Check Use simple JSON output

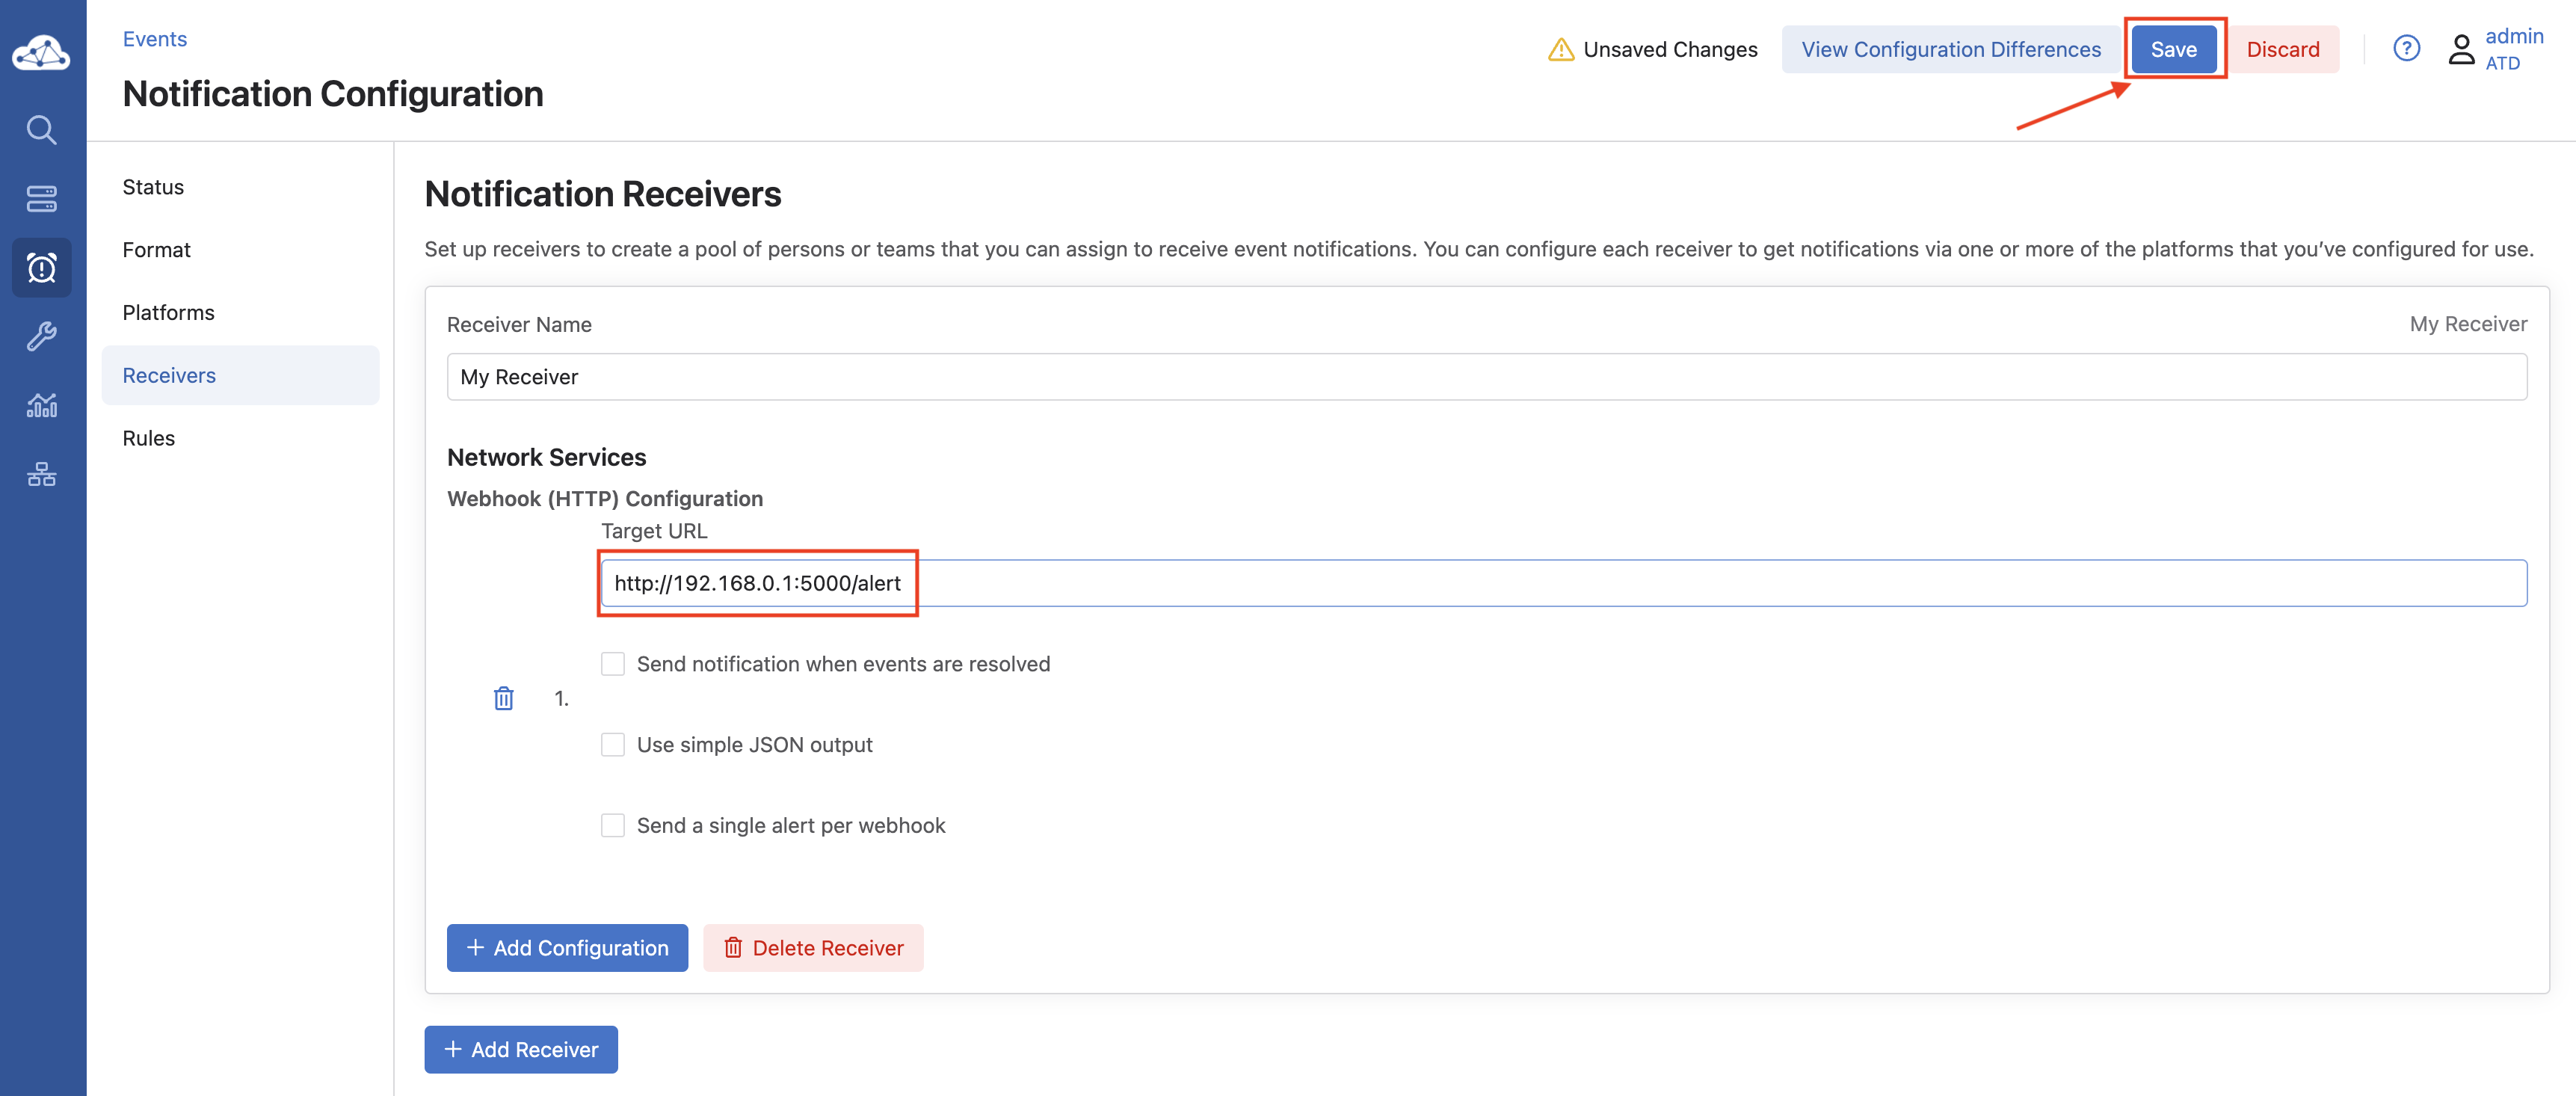coord(612,745)
